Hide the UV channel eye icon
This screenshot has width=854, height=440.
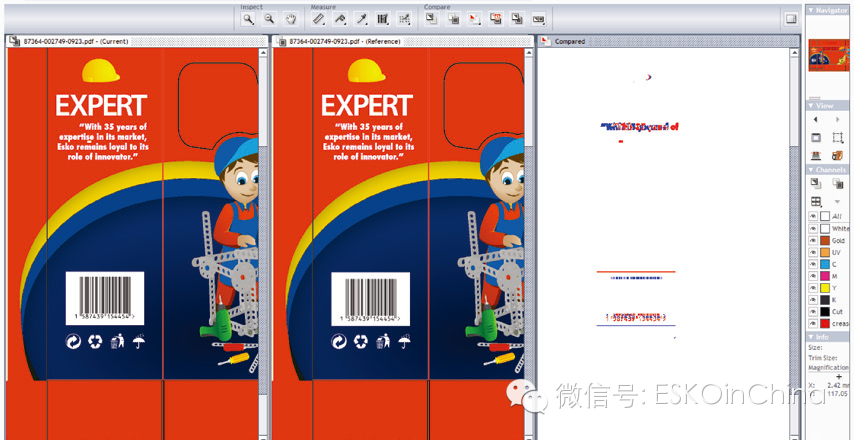pyautogui.click(x=813, y=253)
